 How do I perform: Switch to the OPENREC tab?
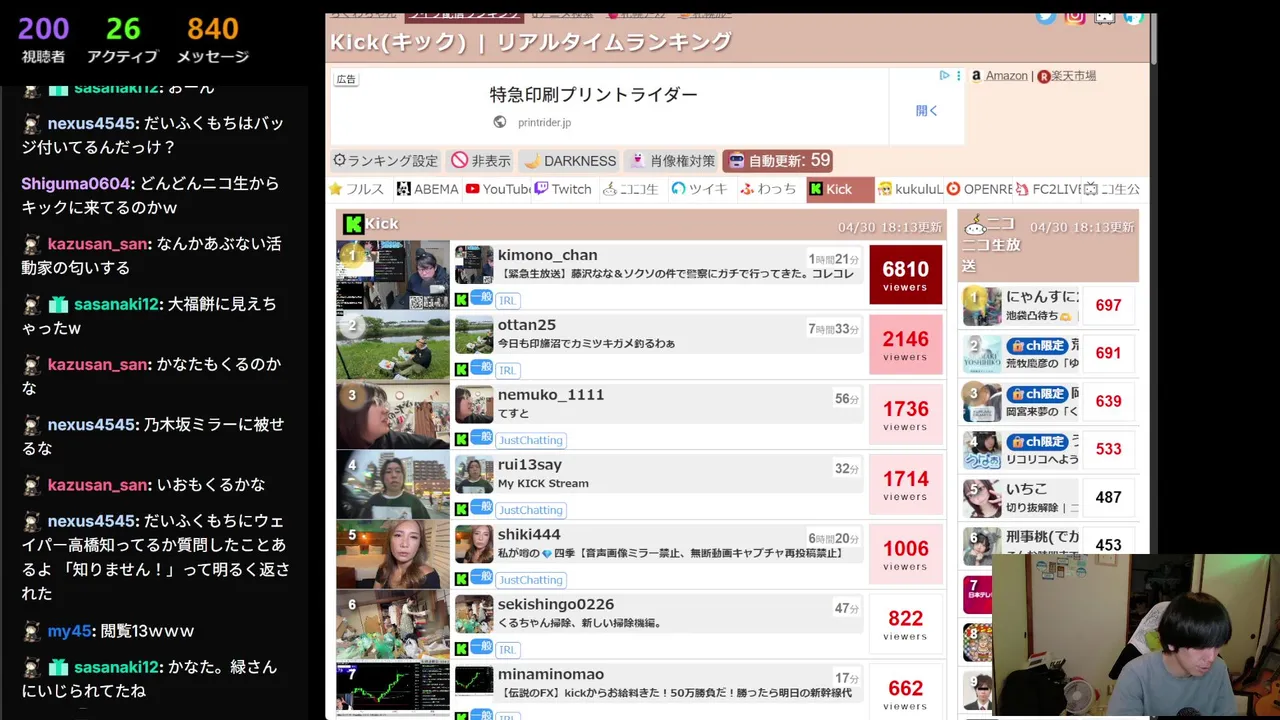pos(979,189)
